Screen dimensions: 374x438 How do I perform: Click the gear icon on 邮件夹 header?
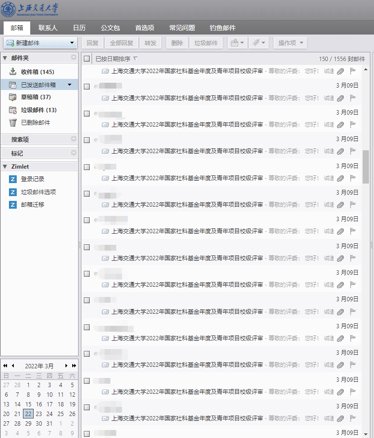coord(74,58)
